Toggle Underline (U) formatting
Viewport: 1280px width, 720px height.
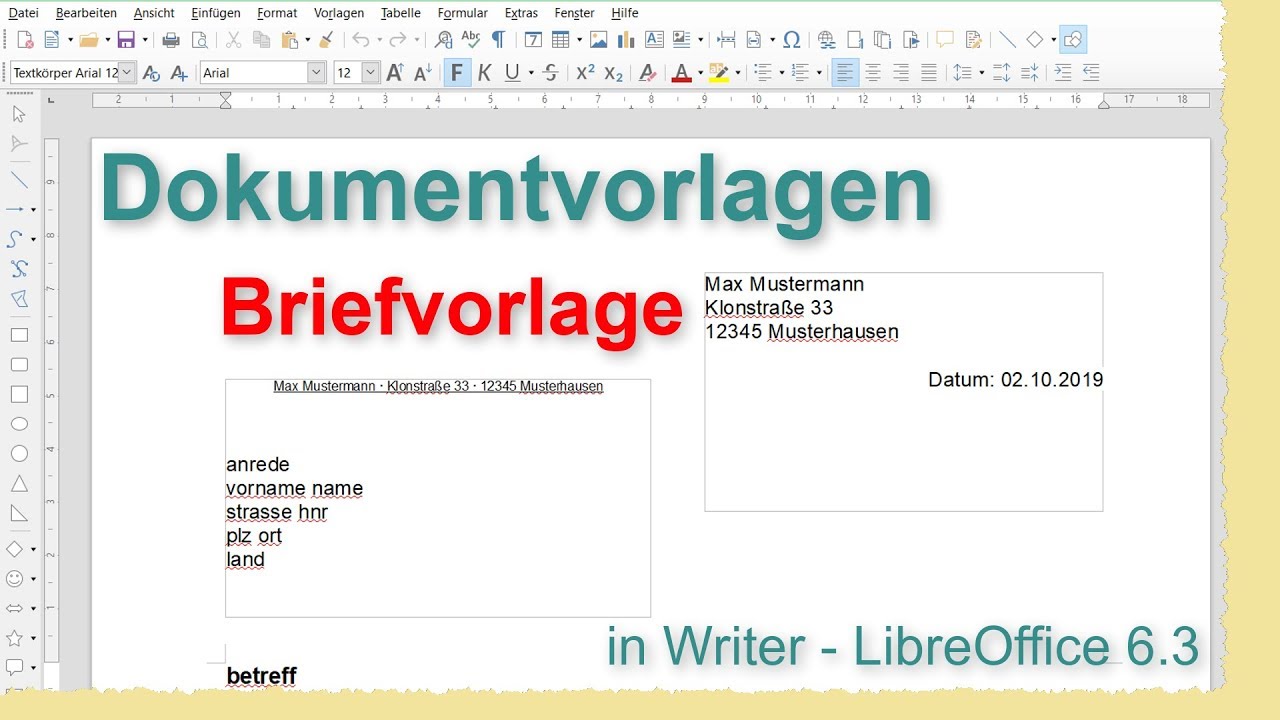[512, 73]
